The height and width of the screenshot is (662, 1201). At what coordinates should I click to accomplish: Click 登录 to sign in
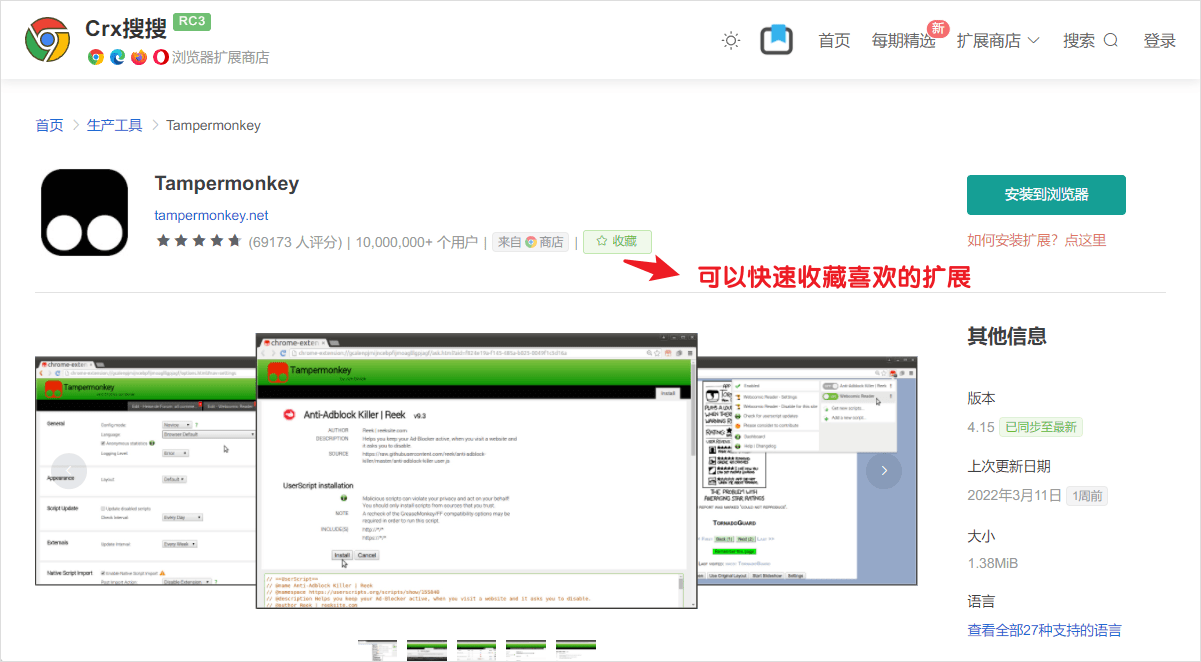tap(1160, 41)
